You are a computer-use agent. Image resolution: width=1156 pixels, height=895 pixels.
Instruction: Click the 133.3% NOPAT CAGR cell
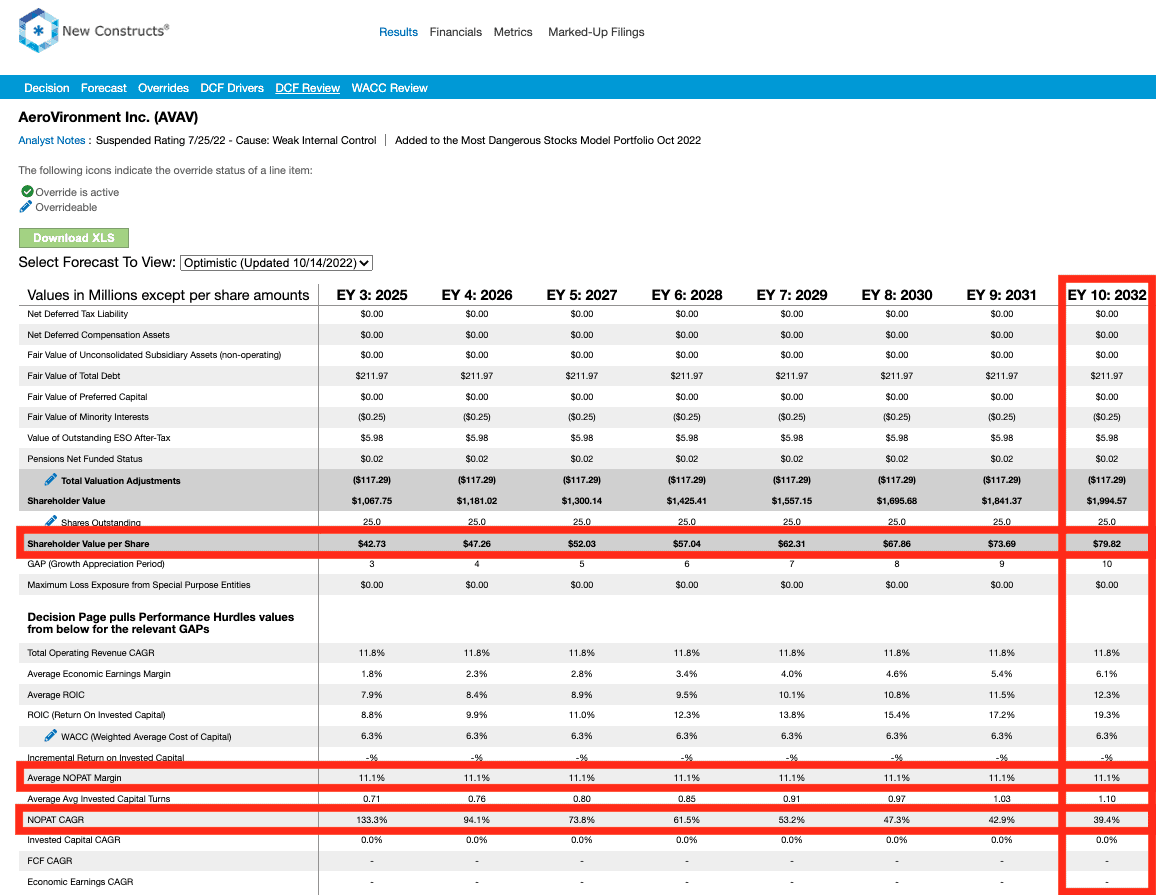coord(372,820)
